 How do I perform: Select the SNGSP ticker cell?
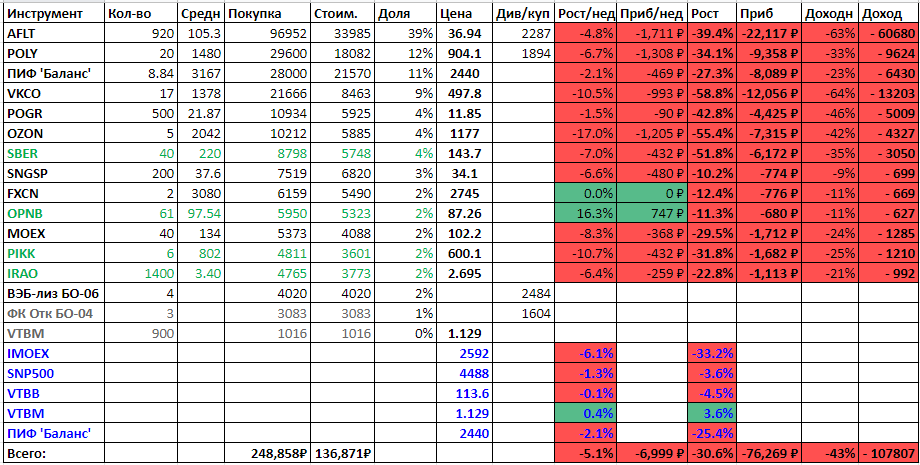tap(53, 174)
